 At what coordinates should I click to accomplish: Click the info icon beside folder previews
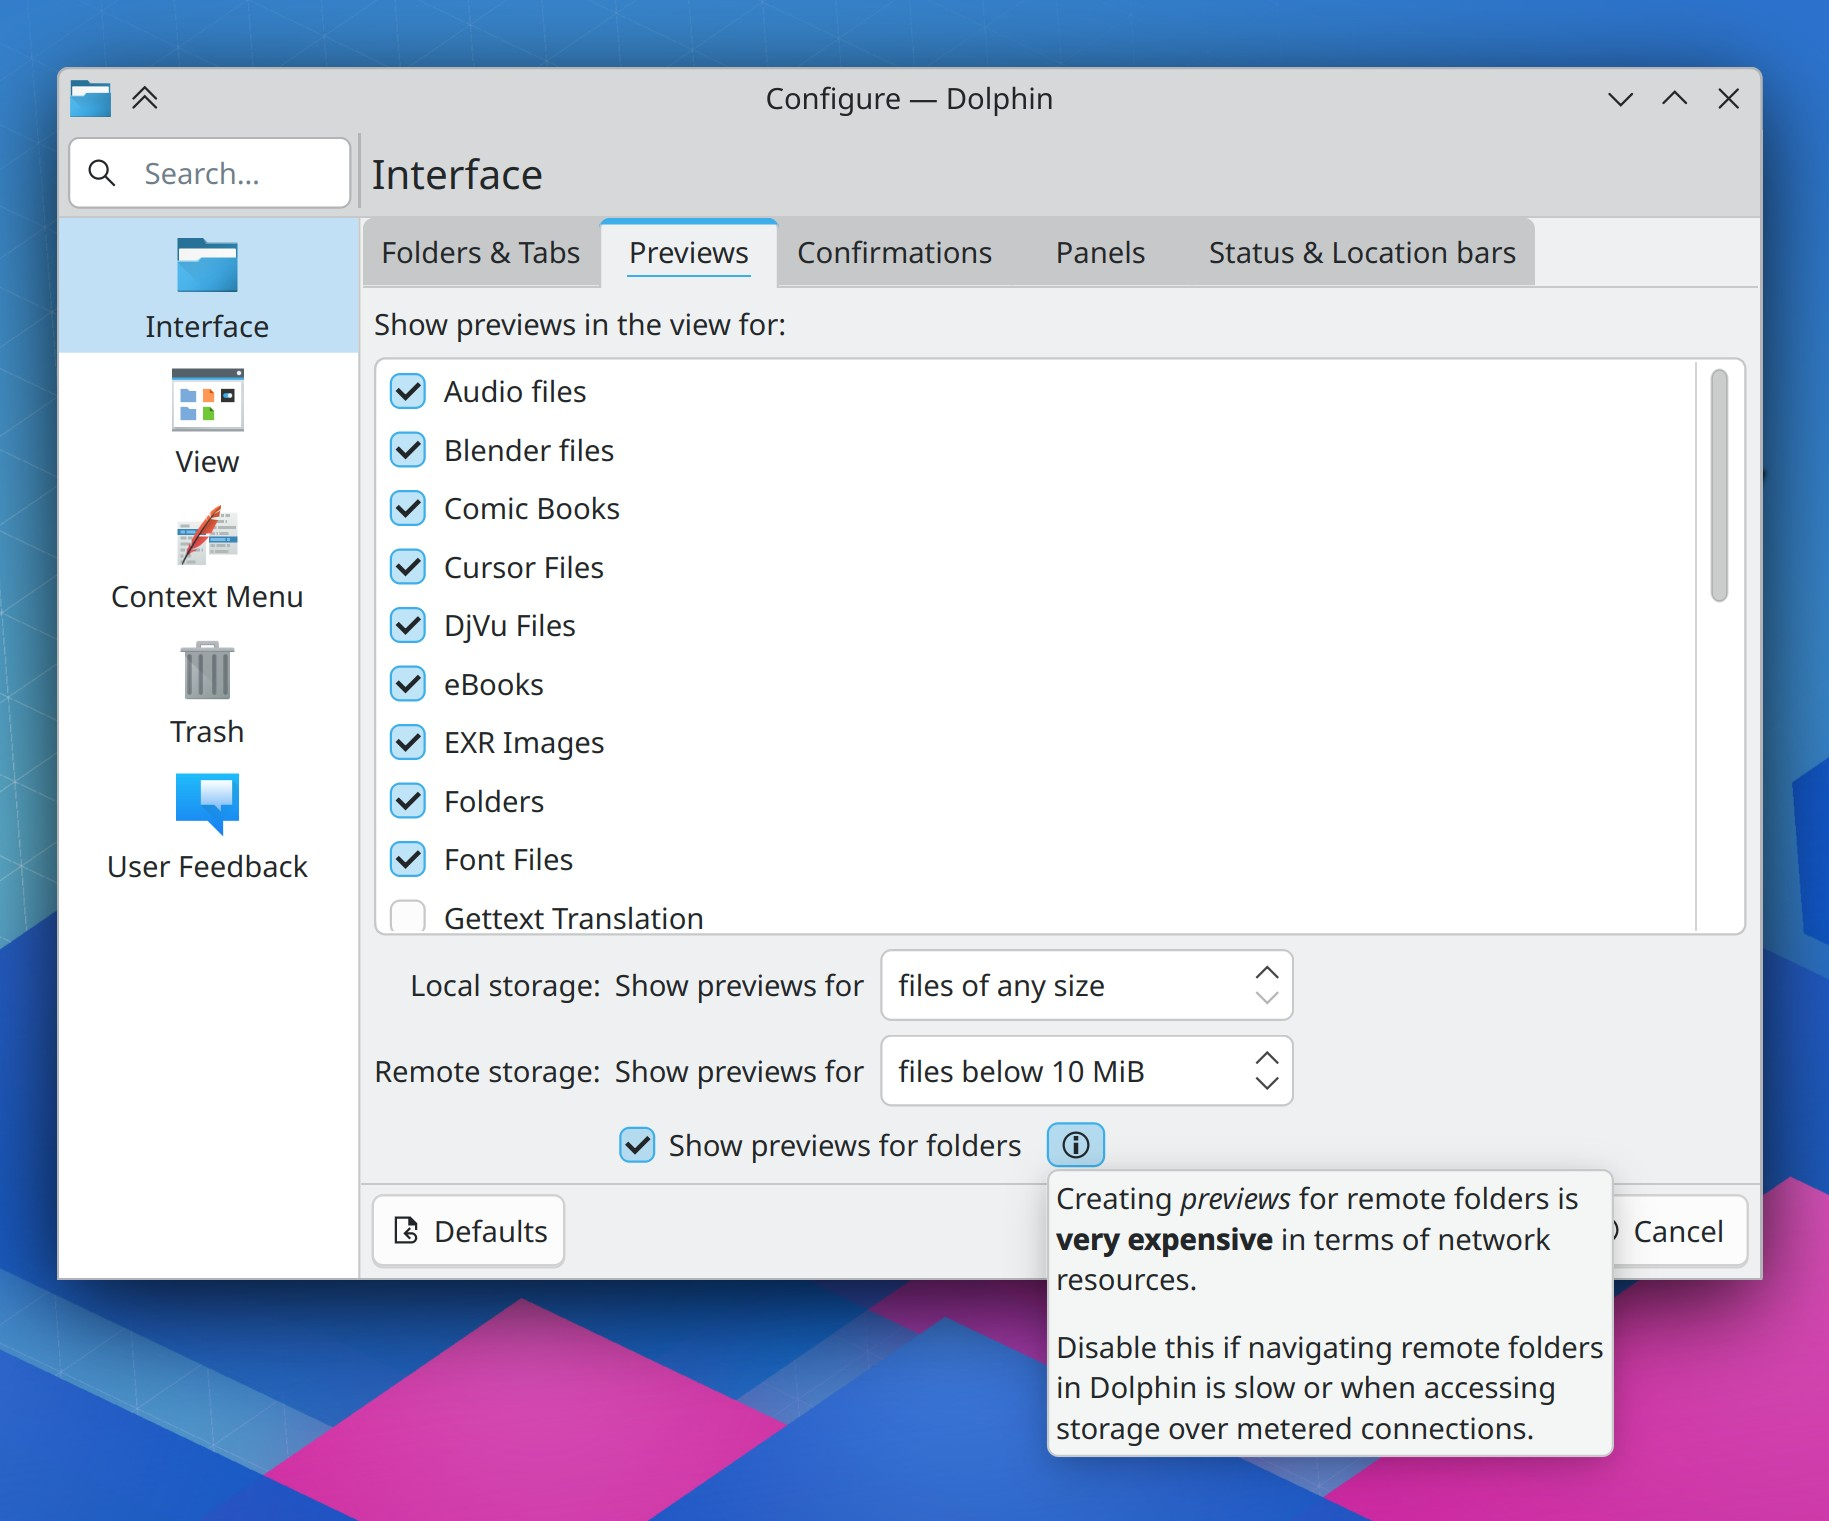coord(1075,1145)
